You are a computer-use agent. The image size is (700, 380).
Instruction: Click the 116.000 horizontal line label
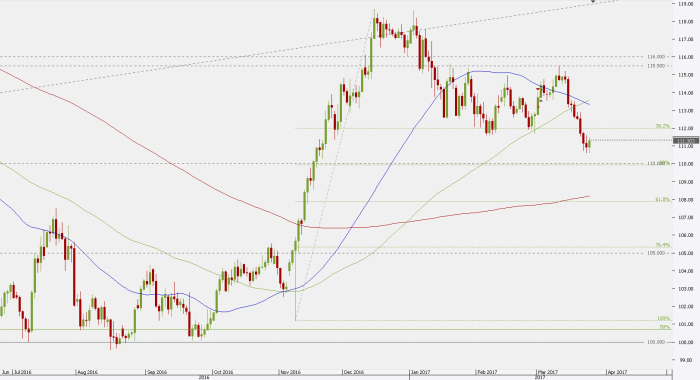656,57
